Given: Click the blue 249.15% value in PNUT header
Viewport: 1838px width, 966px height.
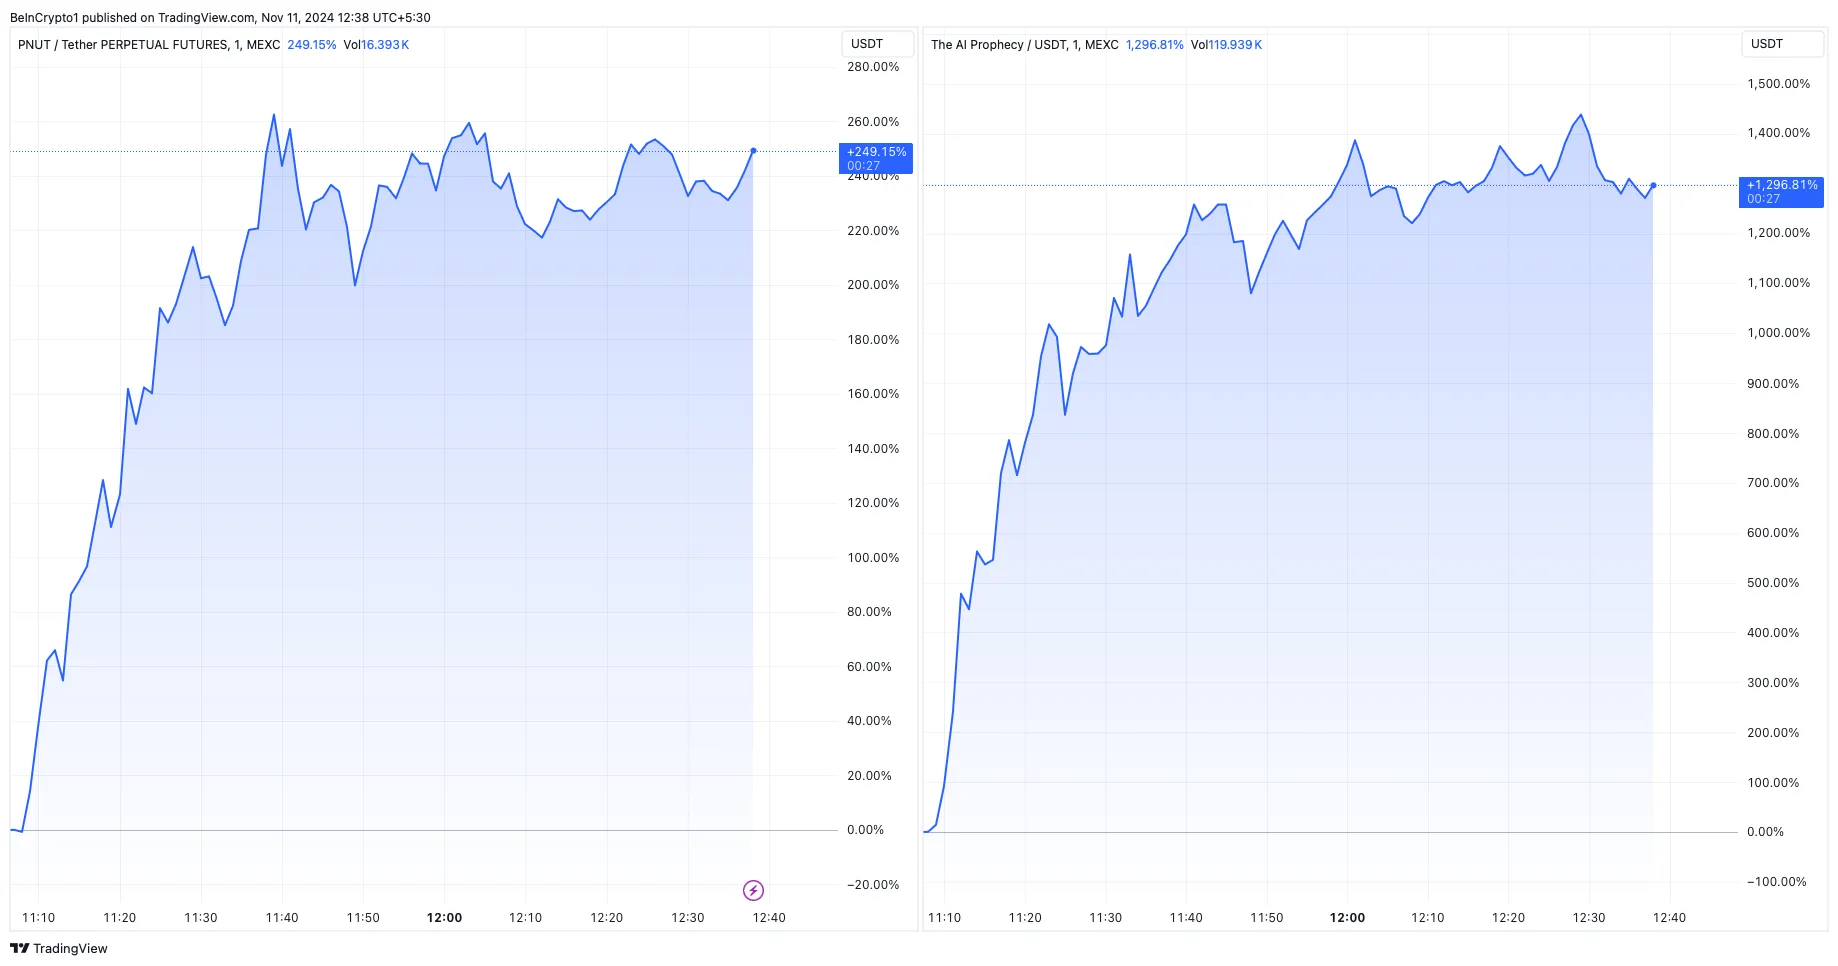Looking at the screenshot, I should point(312,45).
